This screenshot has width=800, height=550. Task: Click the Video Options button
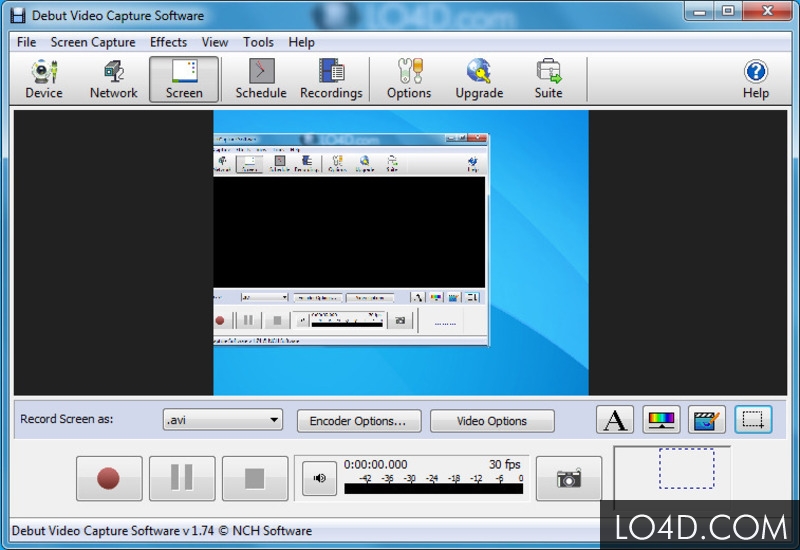[492, 421]
